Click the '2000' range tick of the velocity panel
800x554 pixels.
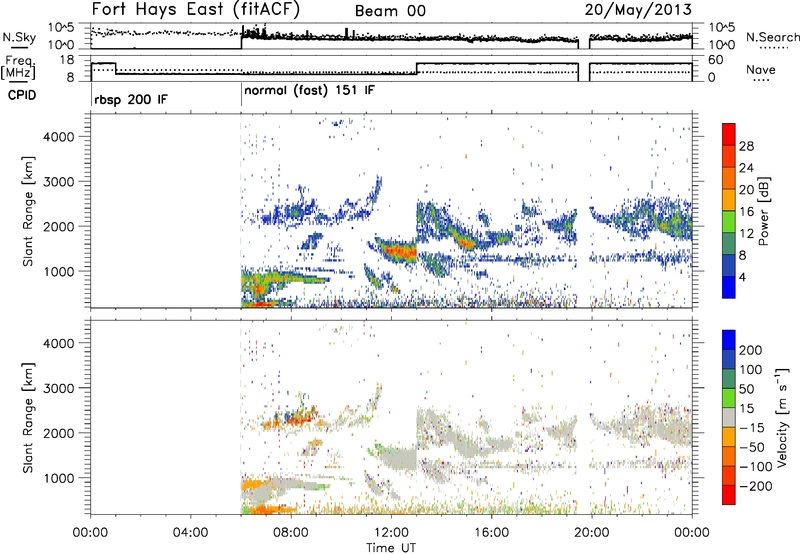pyautogui.click(x=59, y=433)
